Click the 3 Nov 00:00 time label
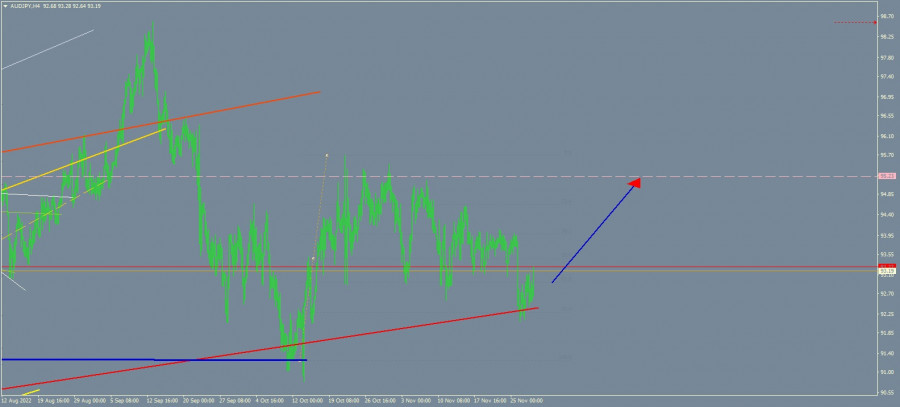The width and height of the screenshot is (900, 407). click(x=416, y=400)
